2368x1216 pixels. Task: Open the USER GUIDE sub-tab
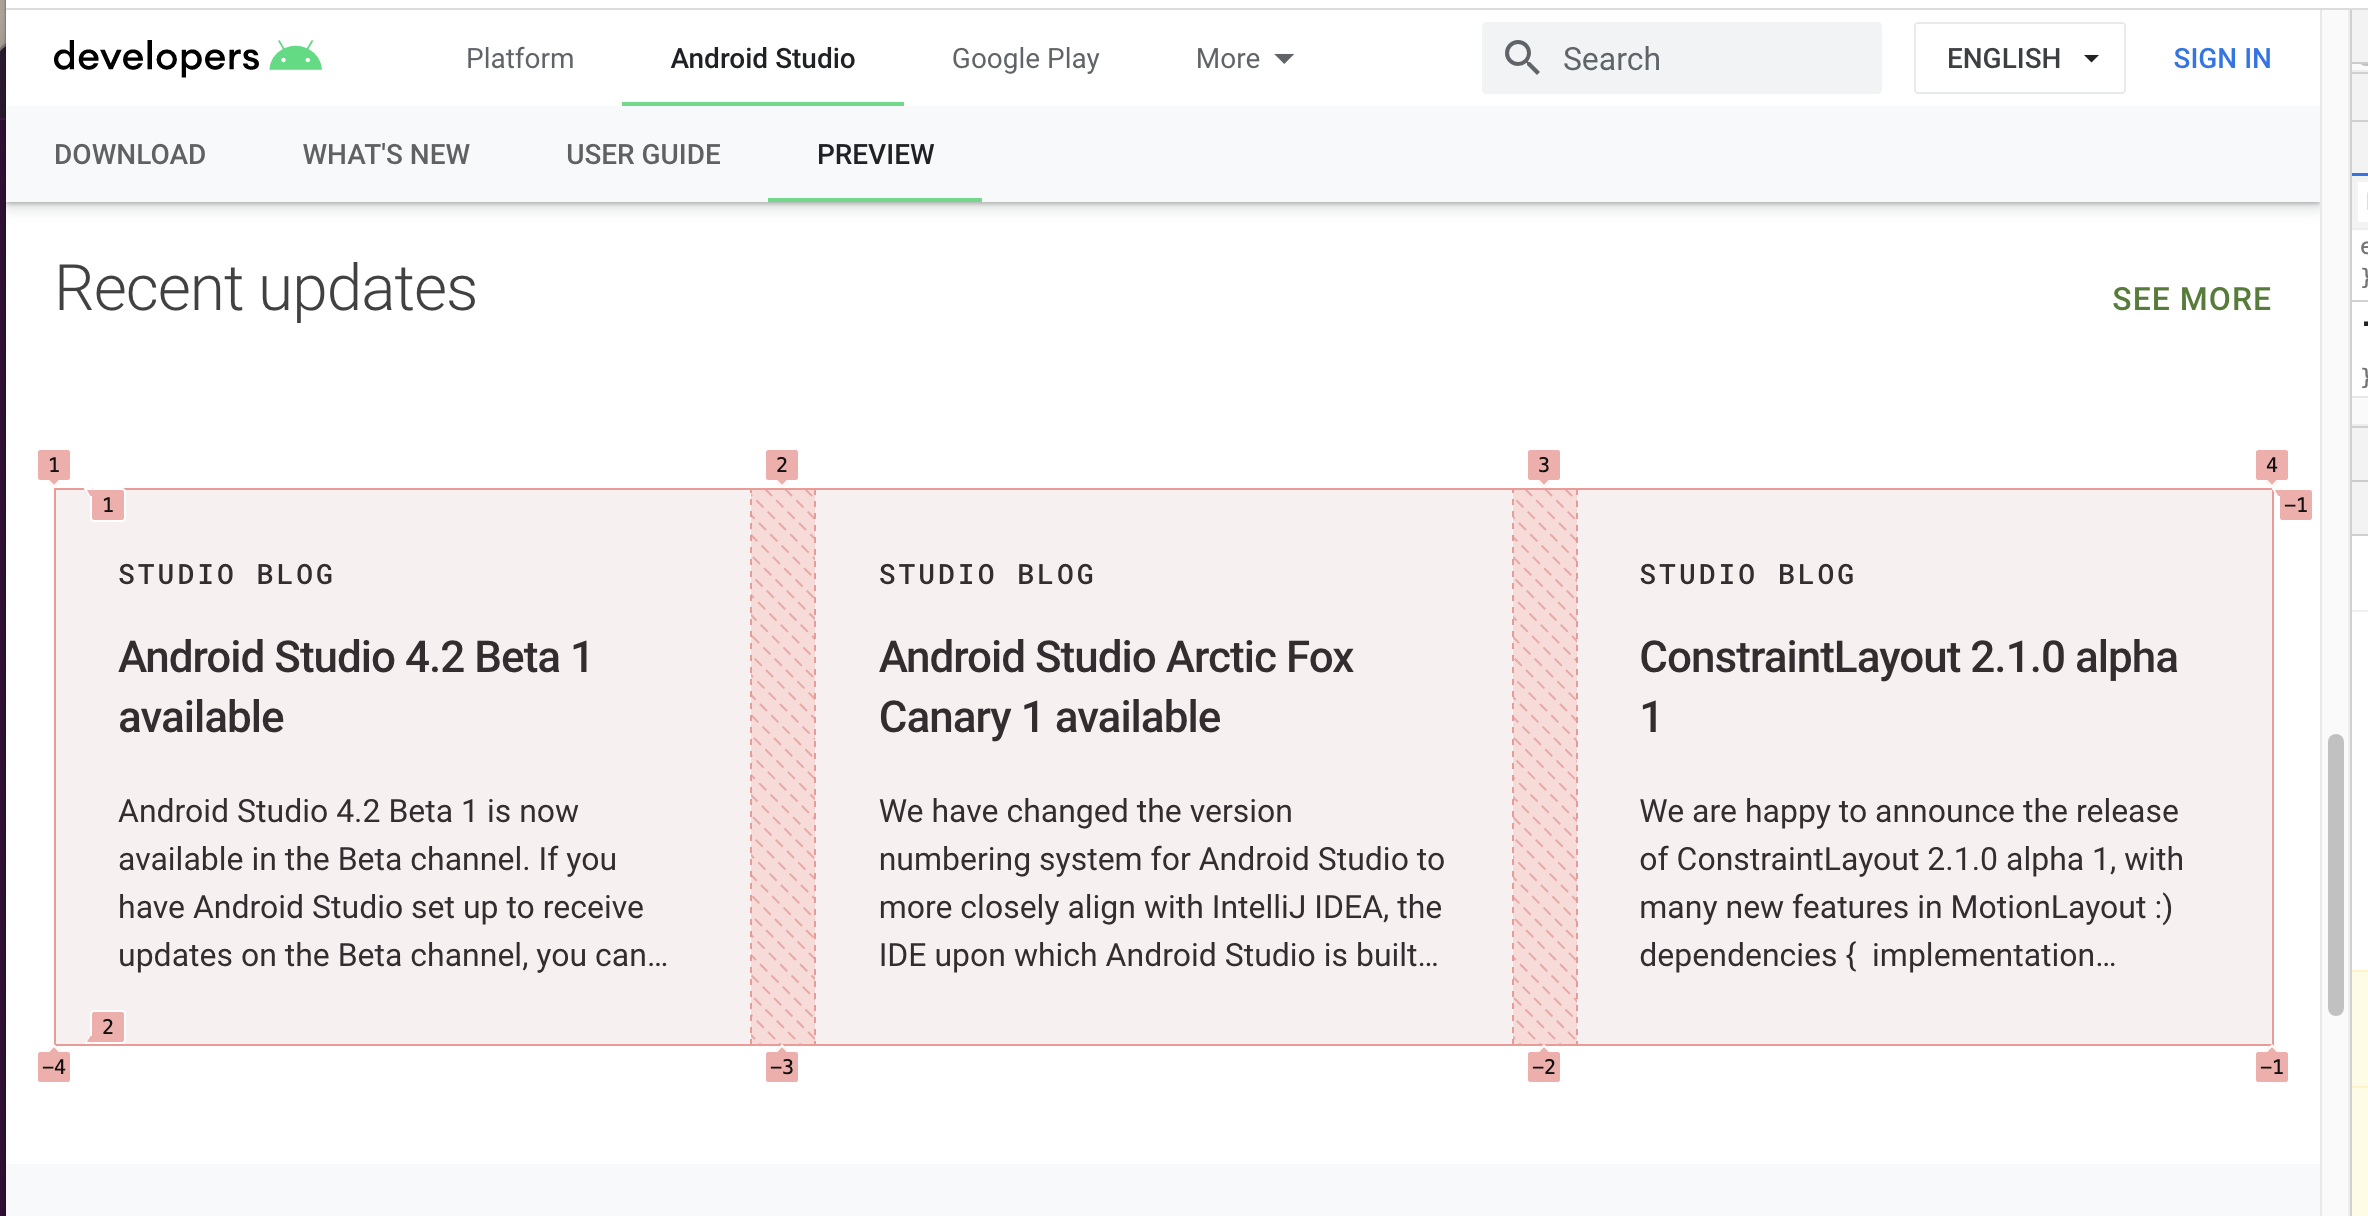[643, 155]
